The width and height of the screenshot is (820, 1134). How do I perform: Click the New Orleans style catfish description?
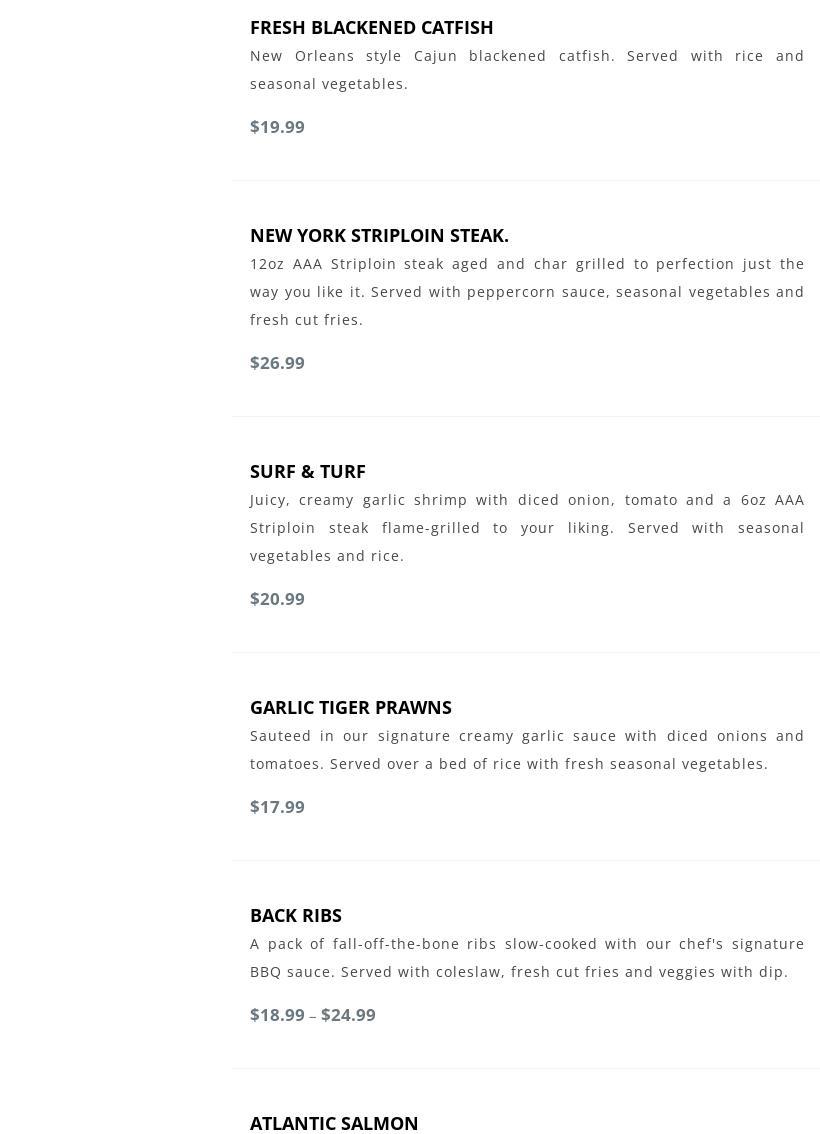pyautogui.click(x=526, y=70)
